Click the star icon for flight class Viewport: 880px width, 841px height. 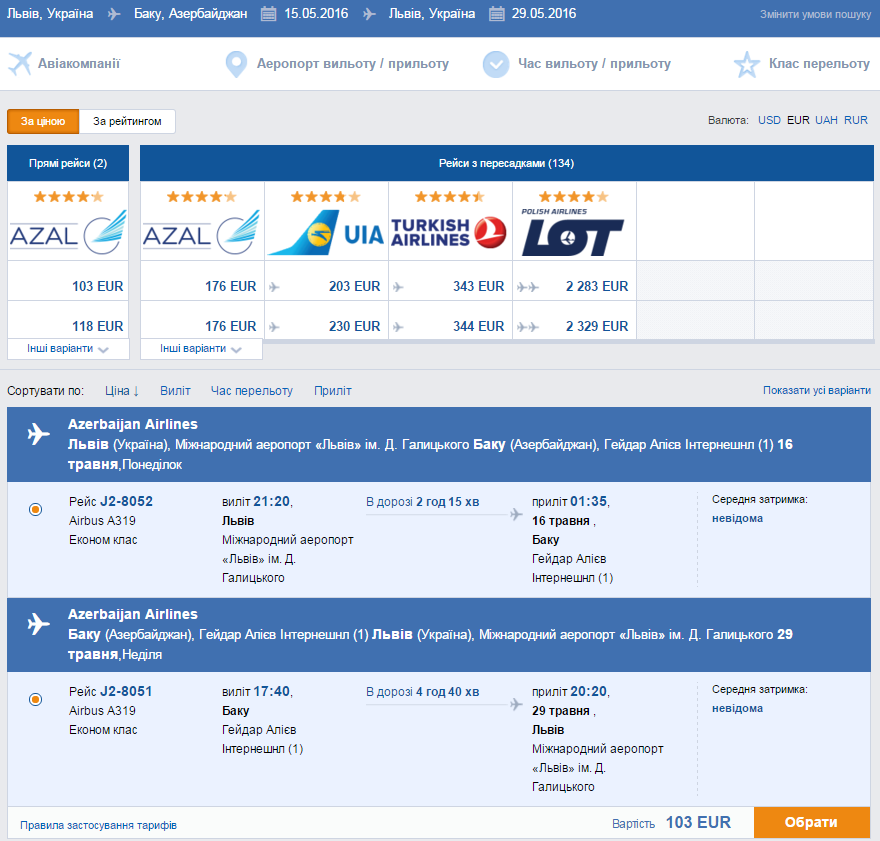(746, 65)
